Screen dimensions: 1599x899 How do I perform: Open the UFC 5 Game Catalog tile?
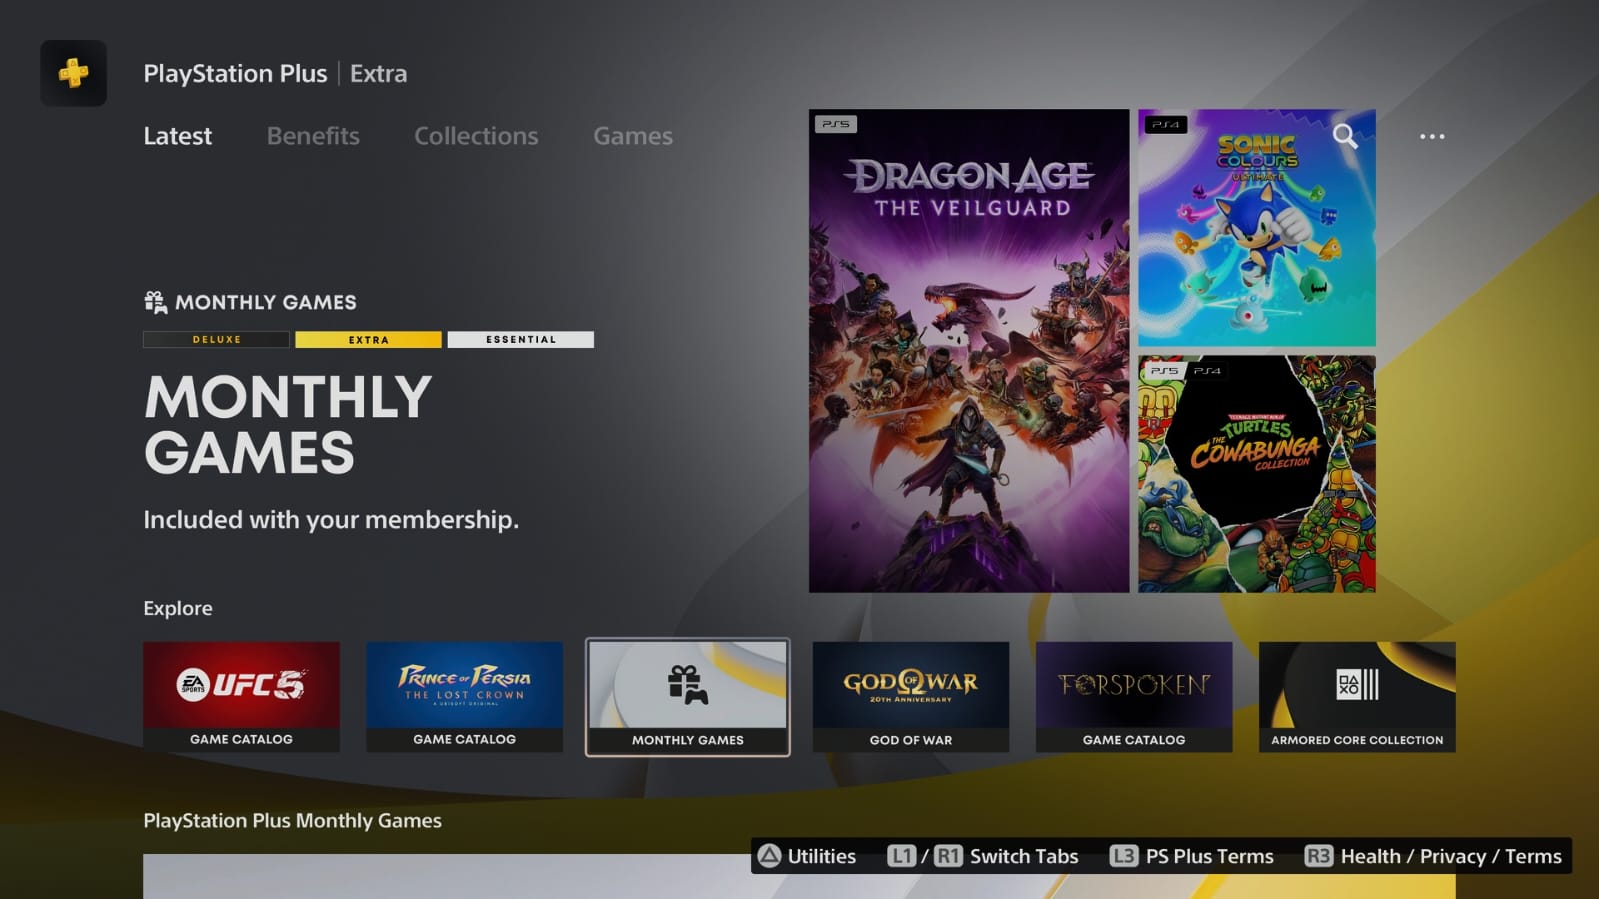(x=241, y=697)
